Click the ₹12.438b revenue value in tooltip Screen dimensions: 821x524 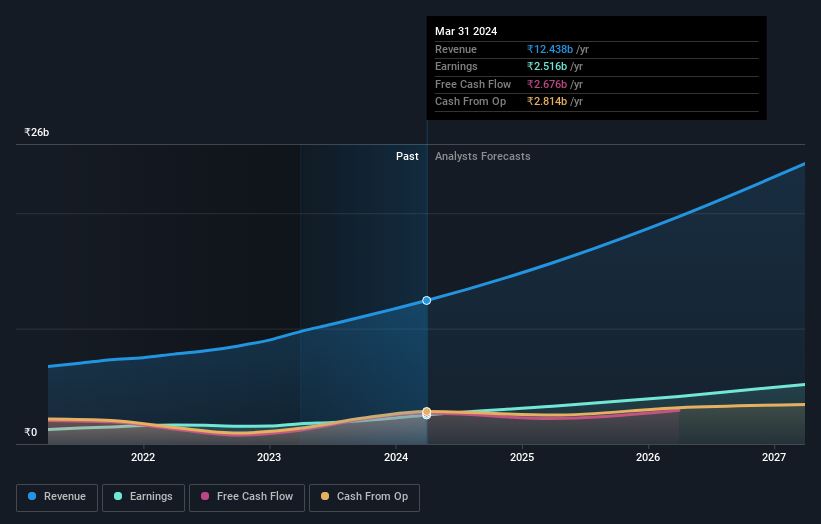click(550, 49)
